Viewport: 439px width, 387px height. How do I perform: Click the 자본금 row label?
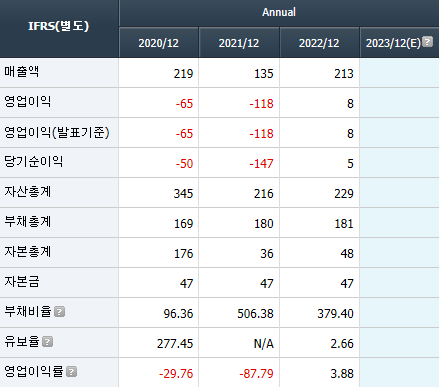[22, 282]
